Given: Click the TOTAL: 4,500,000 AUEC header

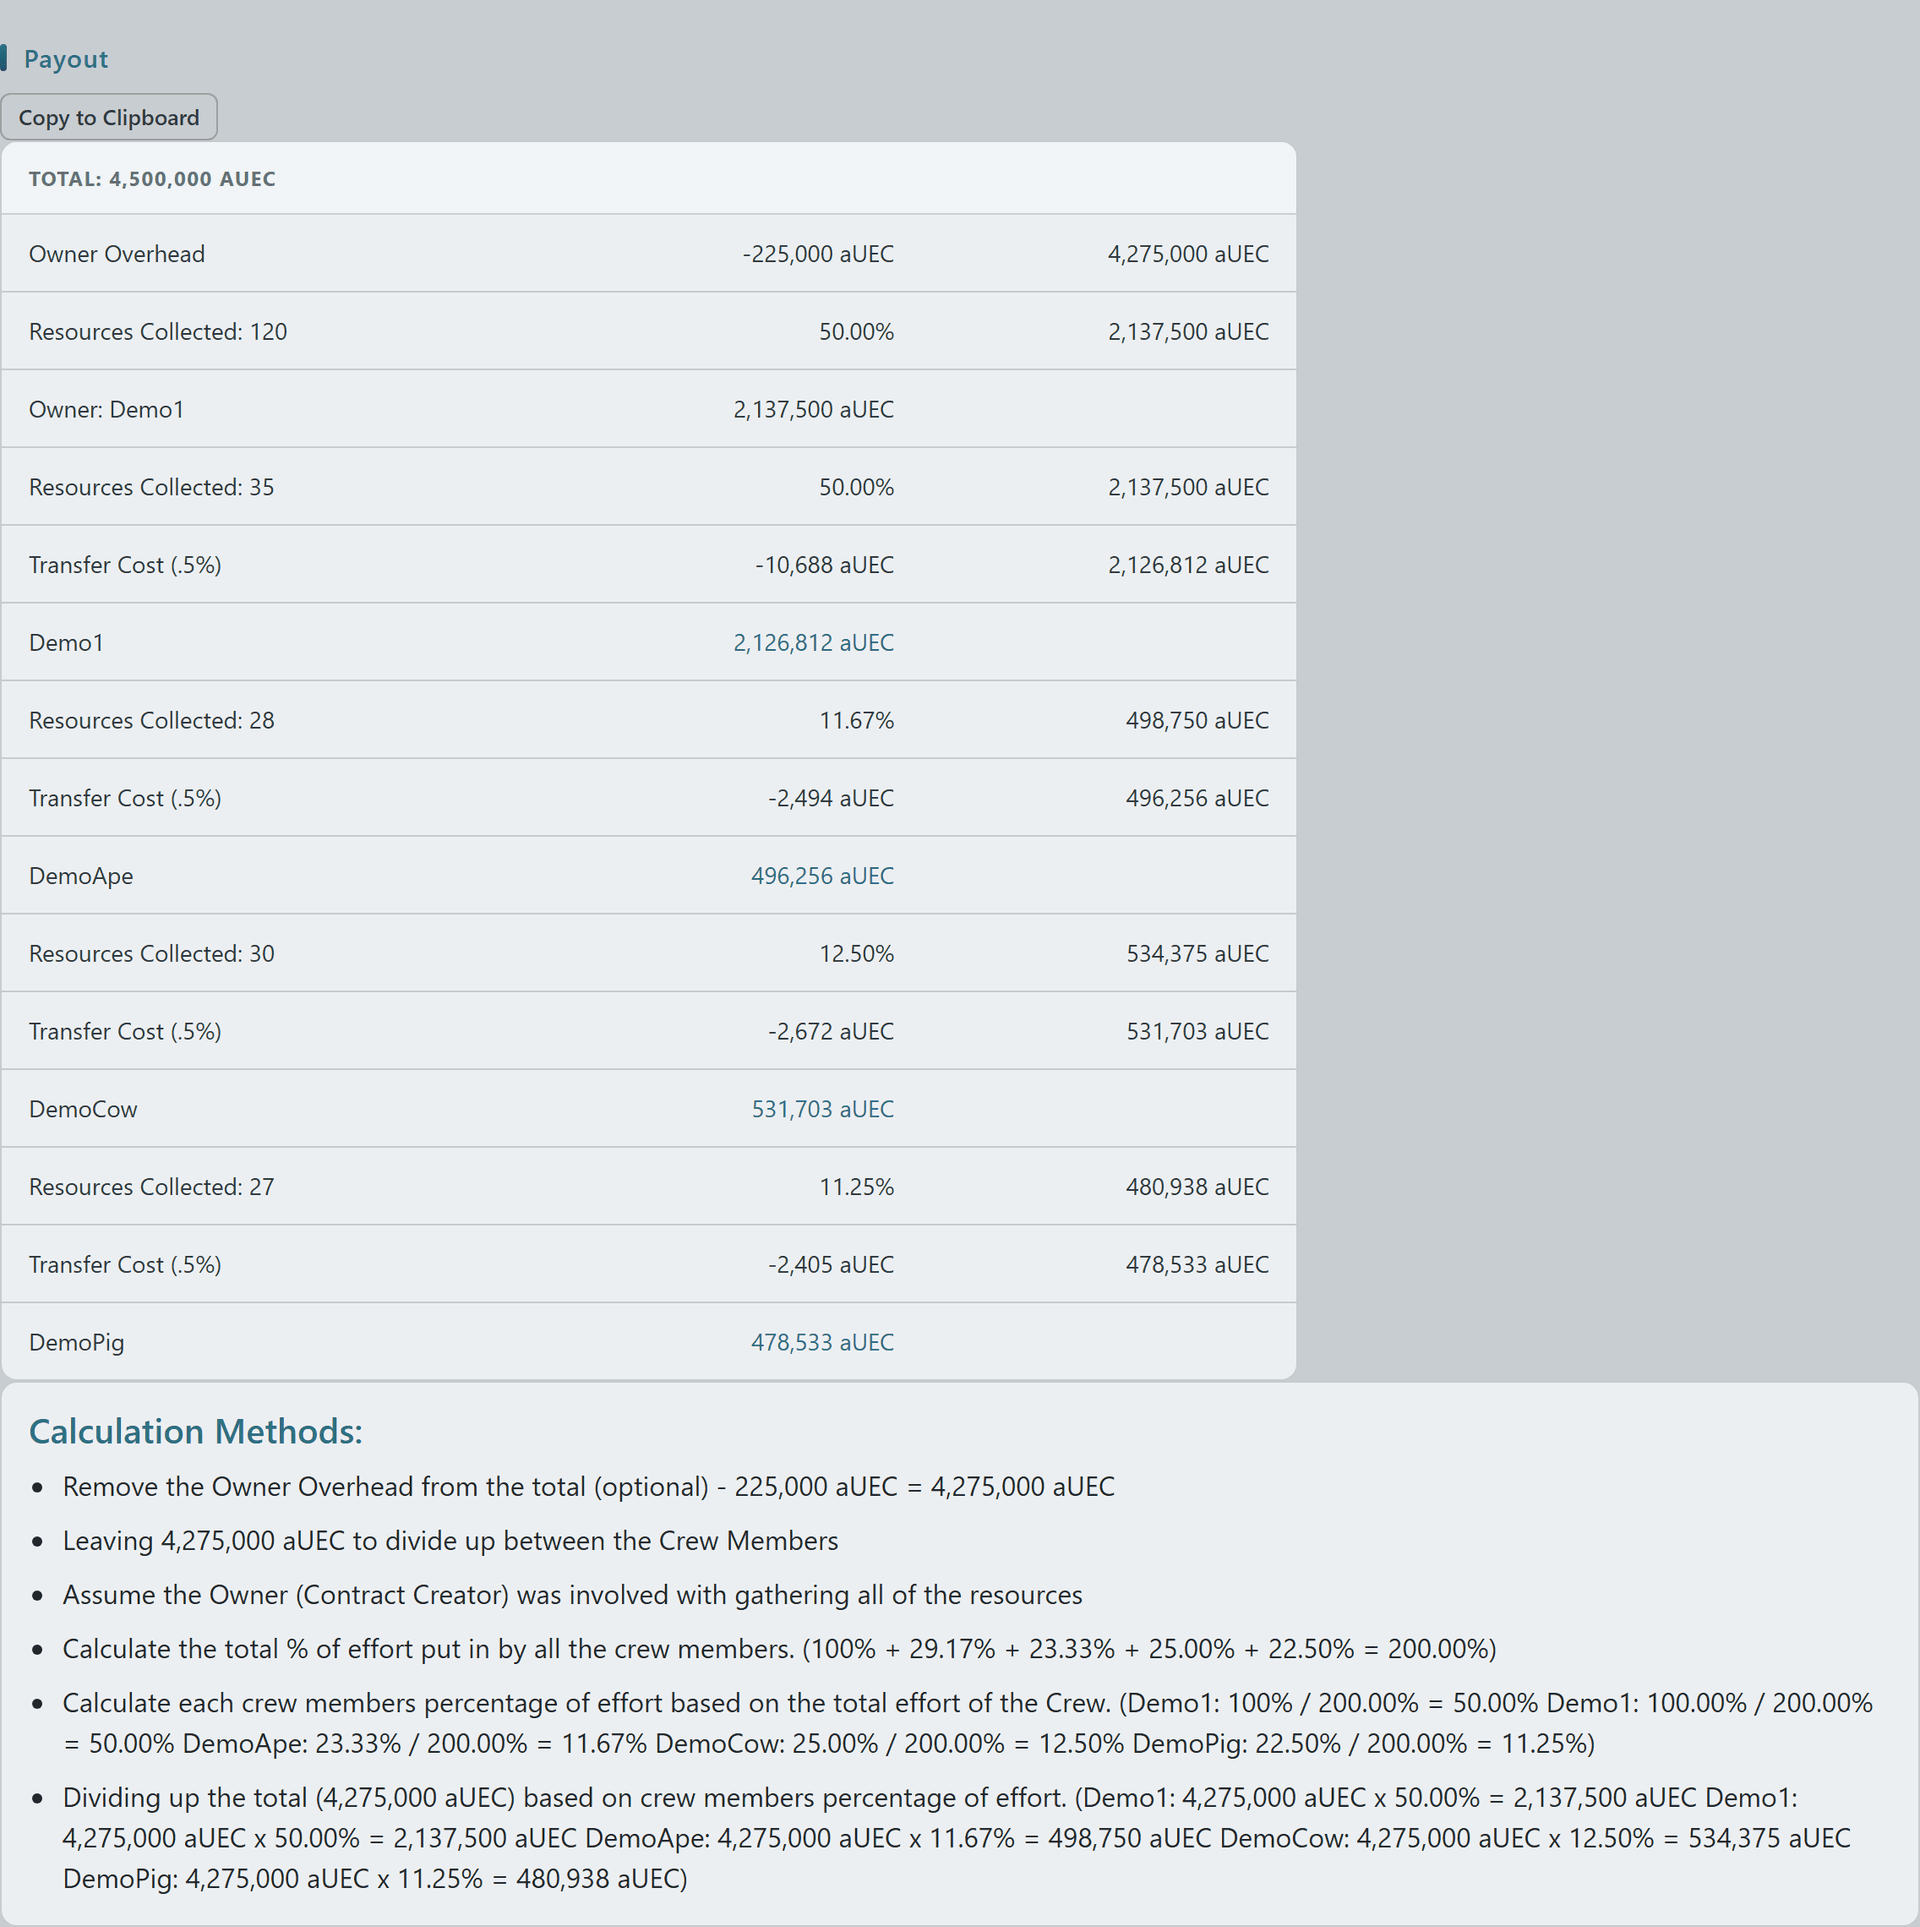Looking at the screenshot, I should tap(152, 179).
